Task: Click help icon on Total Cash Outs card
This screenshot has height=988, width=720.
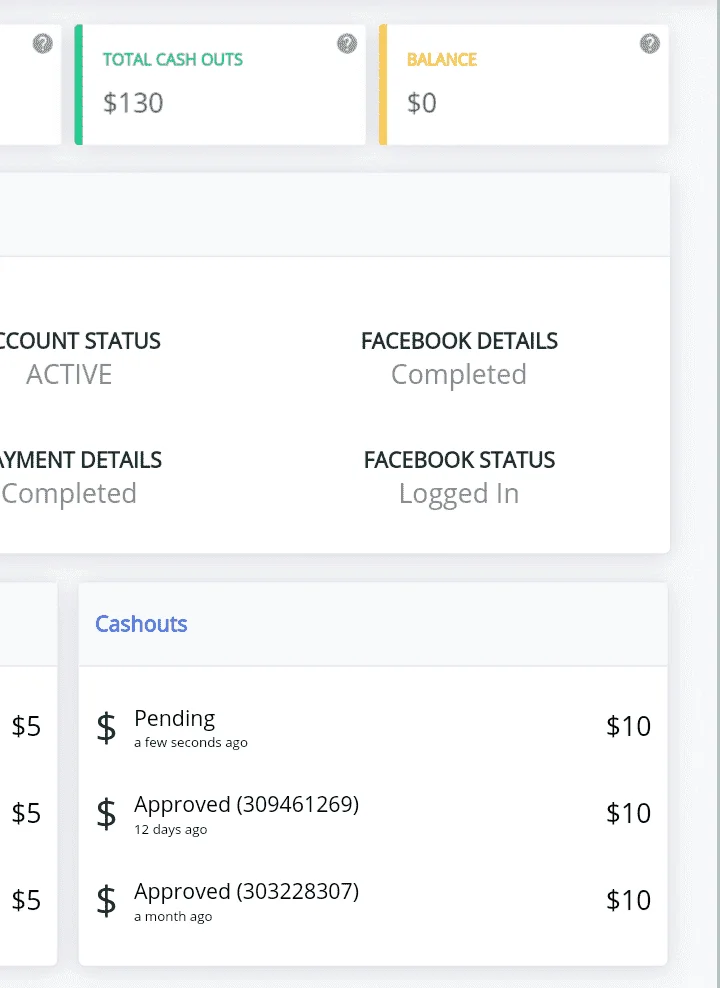Action: [x=347, y=43]
